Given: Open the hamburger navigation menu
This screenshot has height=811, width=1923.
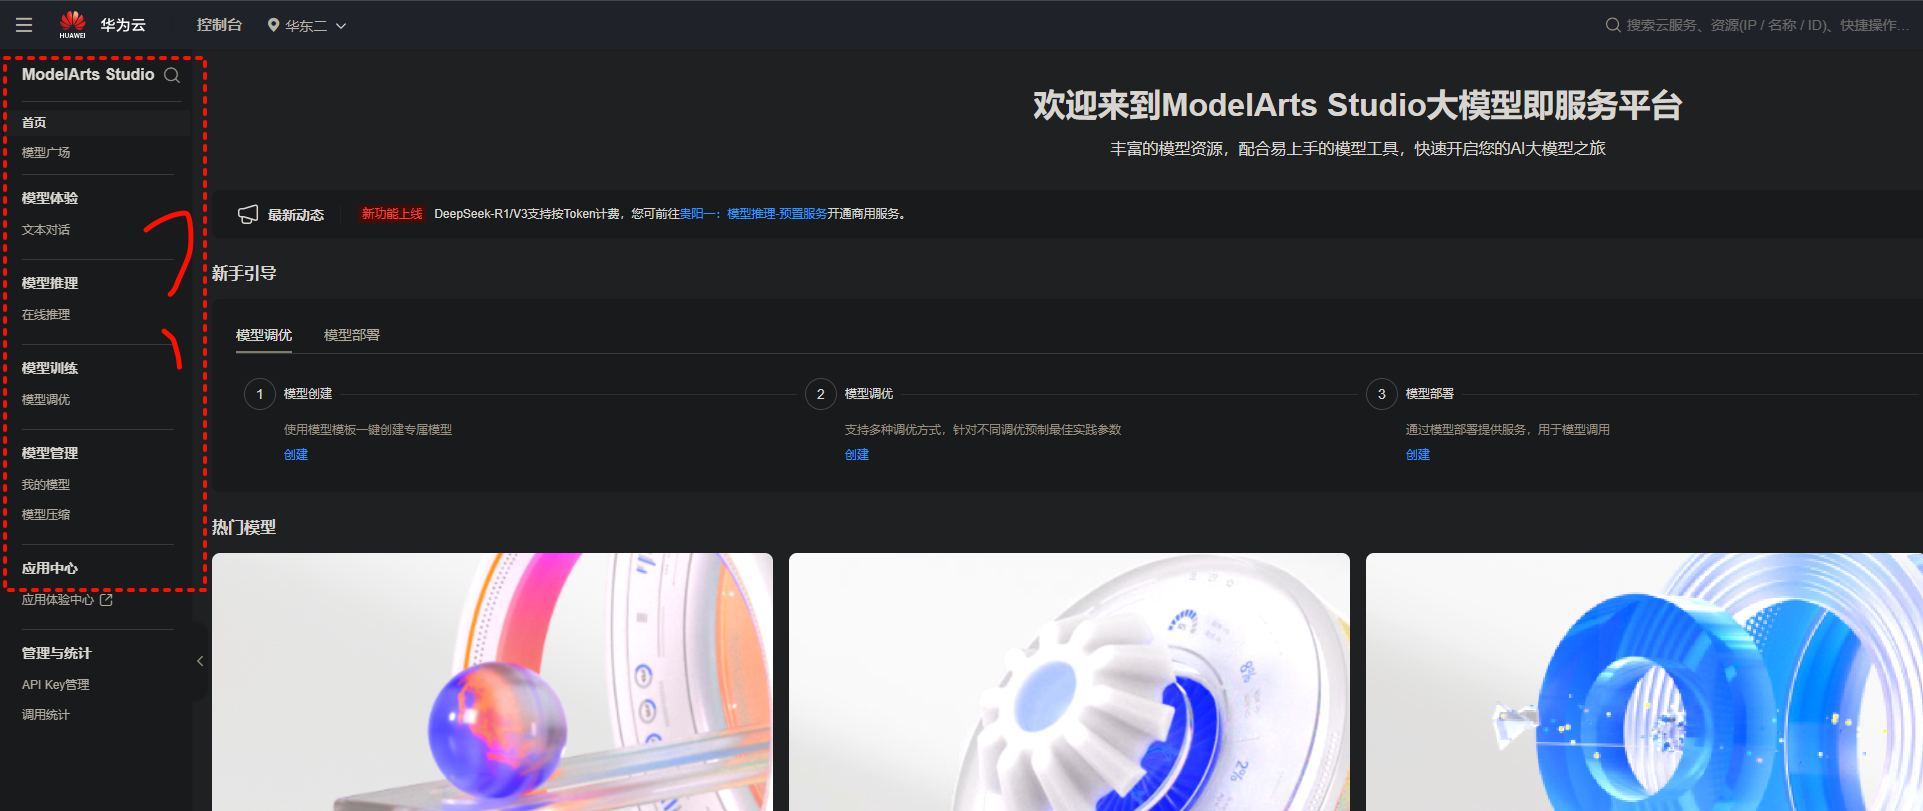Looking at the screenshot, I should (24, 25).
